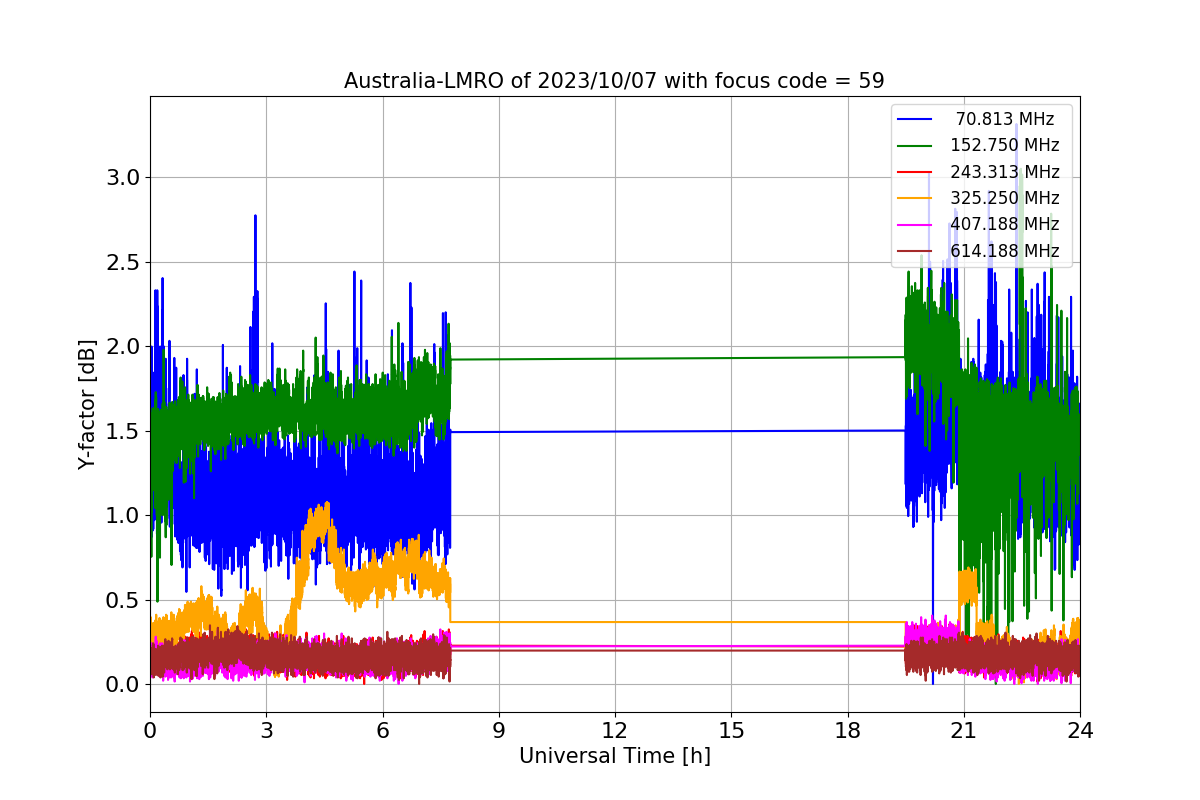Click the orange line swatch in legend

[x=916, y=199]
